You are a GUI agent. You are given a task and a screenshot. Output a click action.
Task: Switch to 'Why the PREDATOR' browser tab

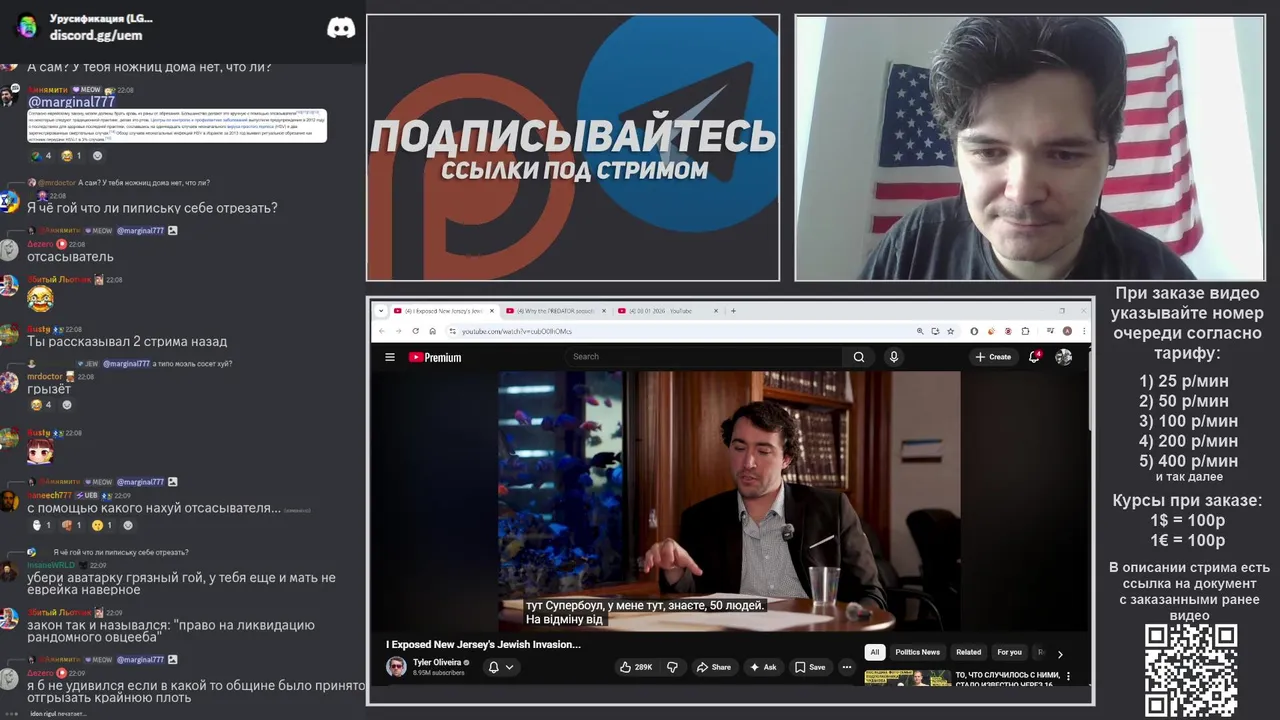pos(553,311)
